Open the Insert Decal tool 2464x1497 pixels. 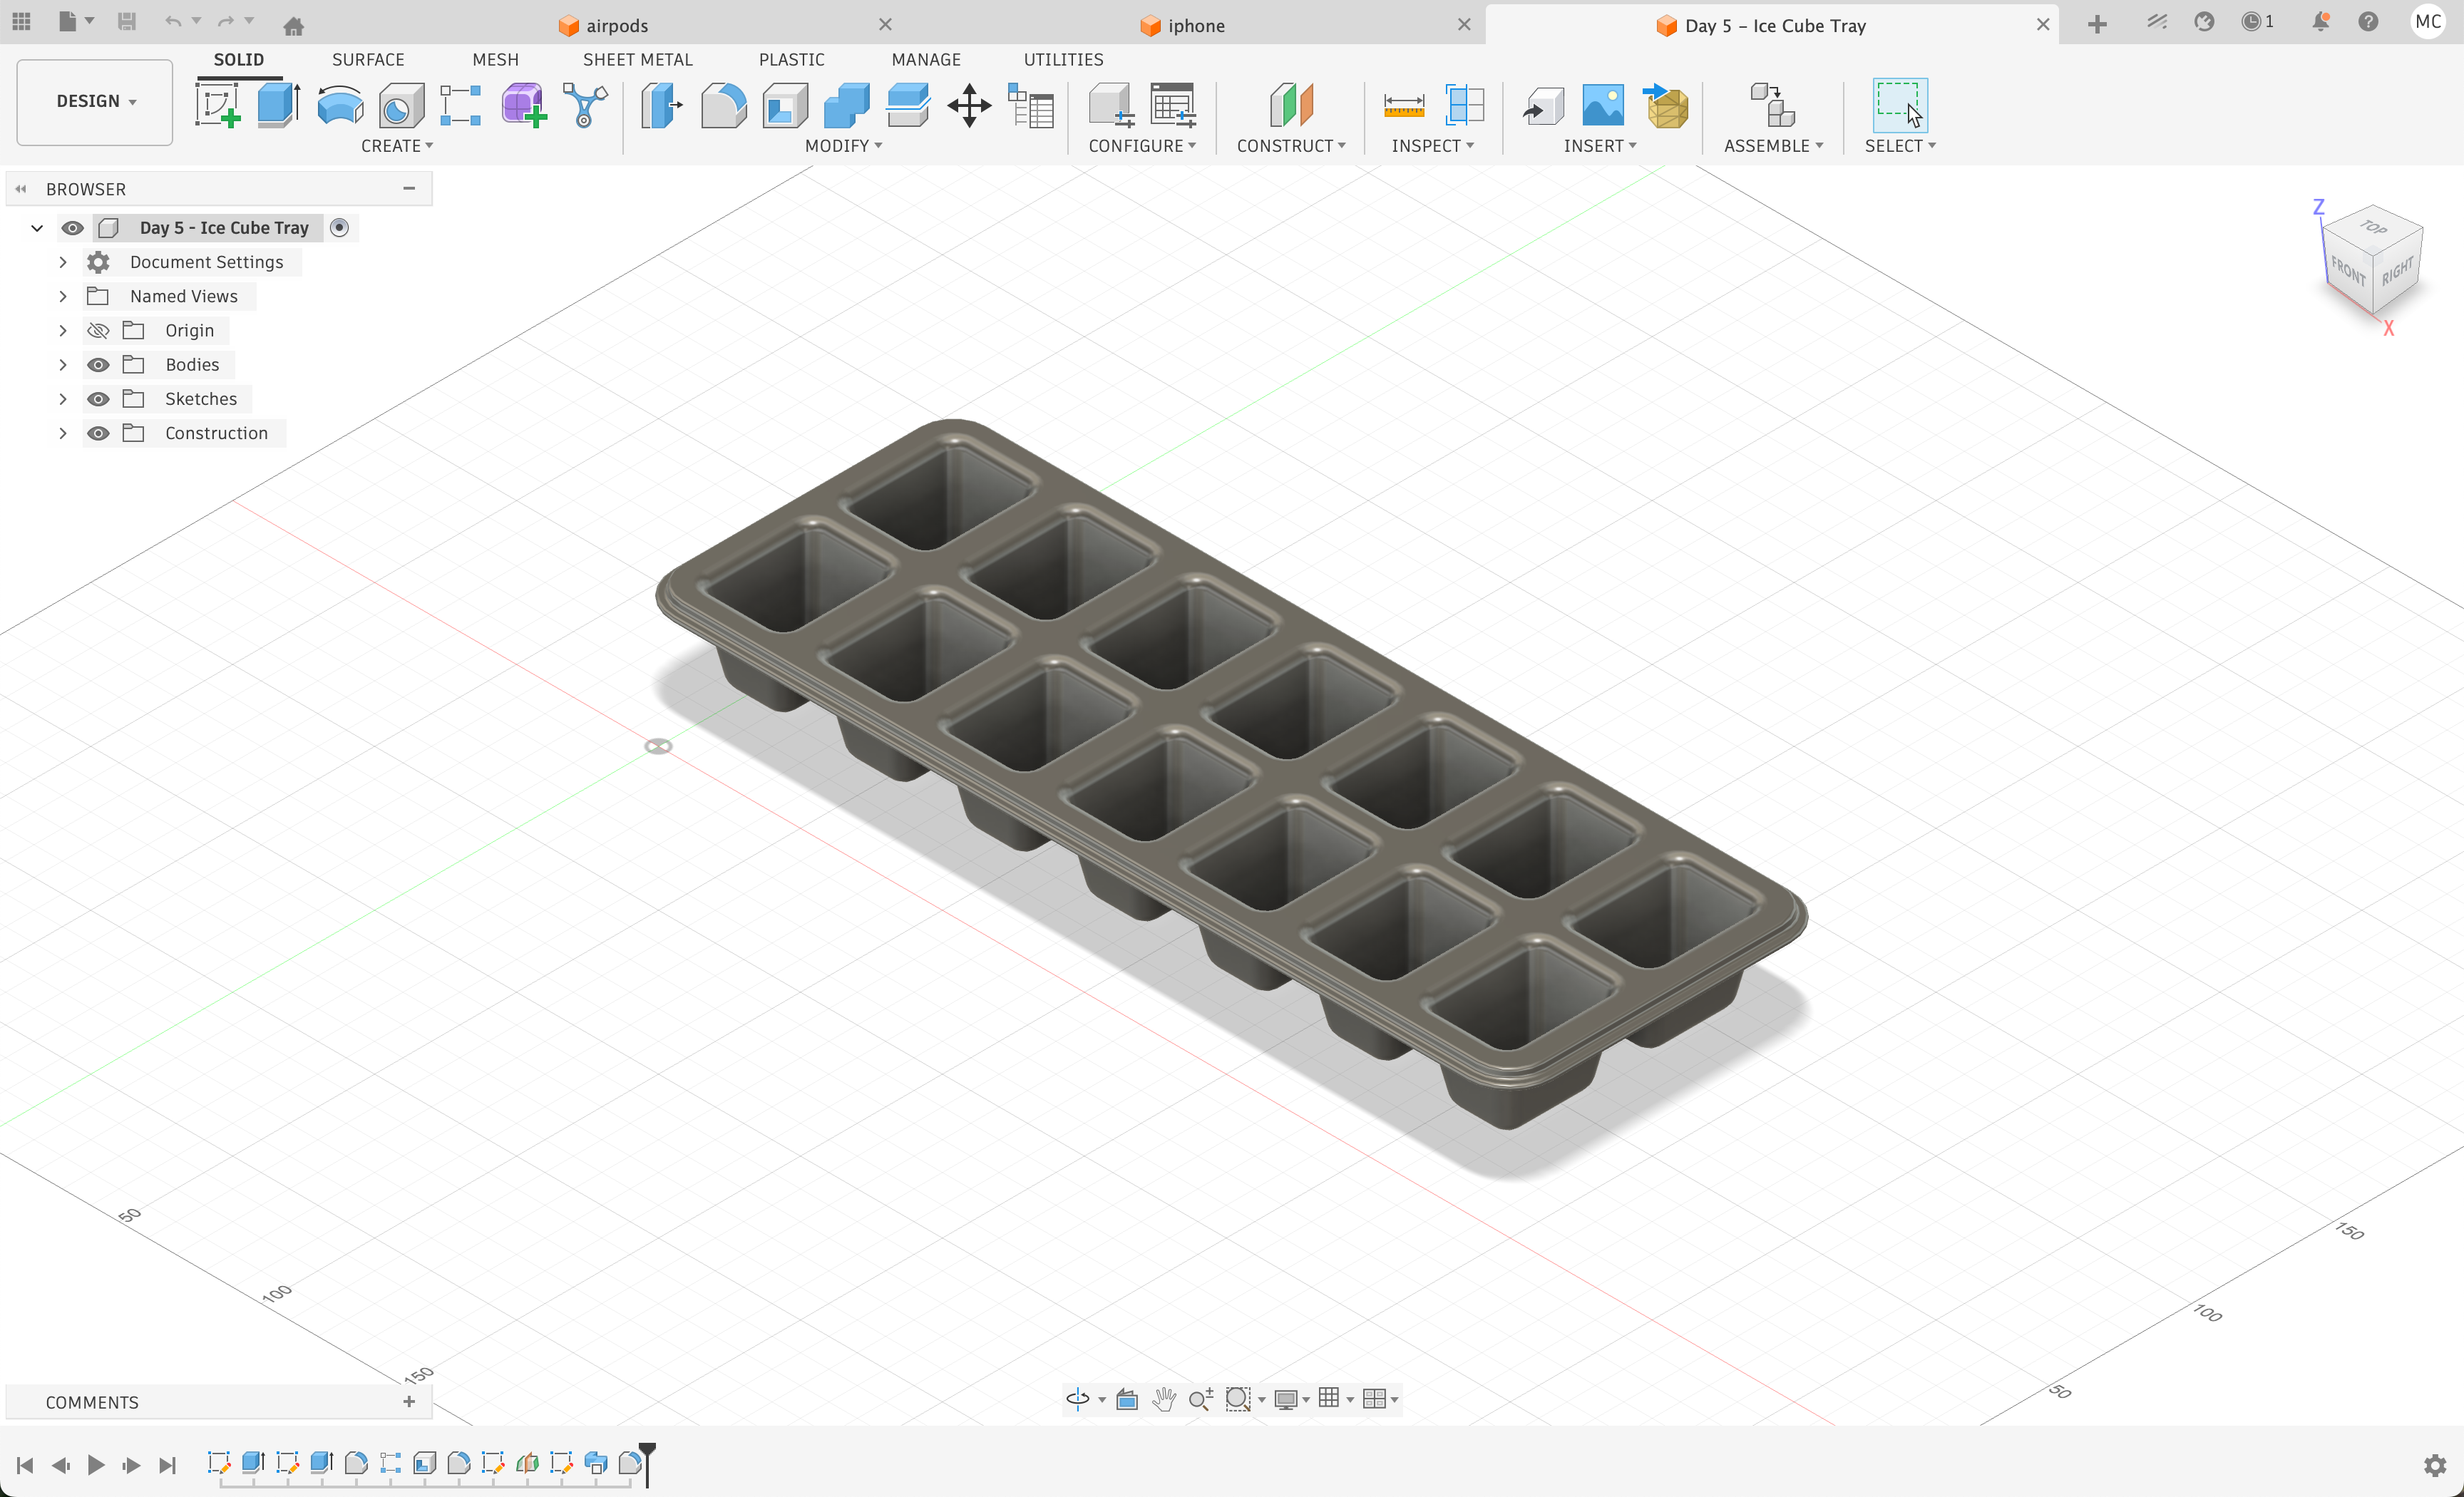point(1603,105)
